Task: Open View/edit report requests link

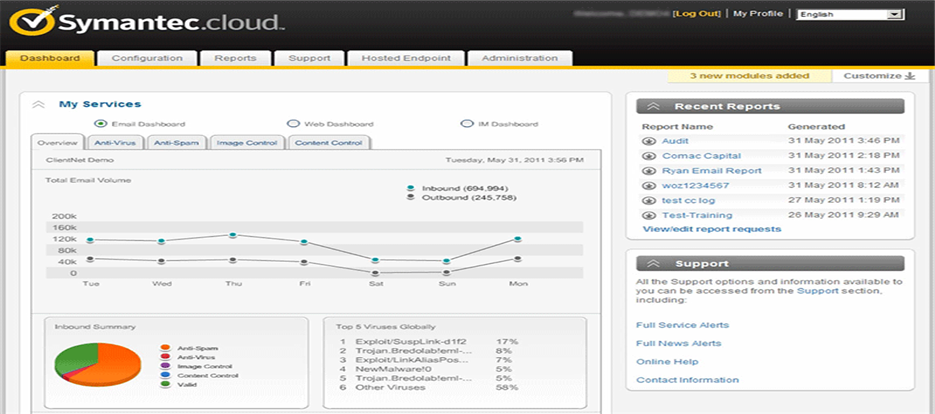Action: tap(711, 229)
